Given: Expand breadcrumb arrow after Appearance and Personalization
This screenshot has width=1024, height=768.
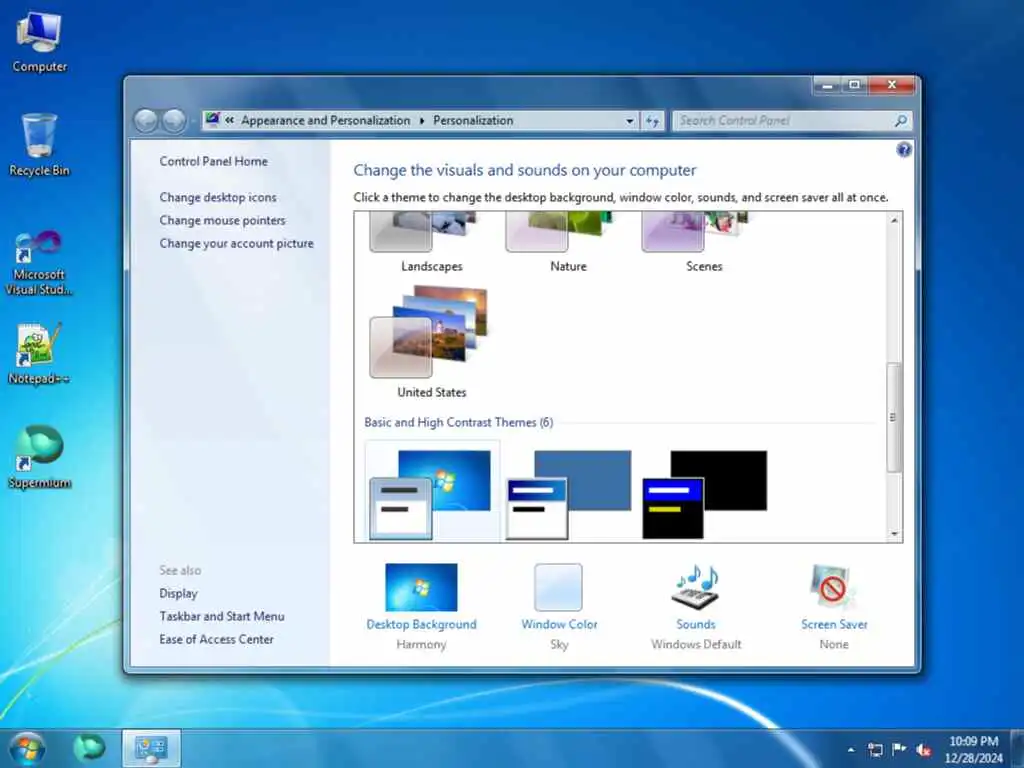Looking at the screenshot, I should (422, 121).
